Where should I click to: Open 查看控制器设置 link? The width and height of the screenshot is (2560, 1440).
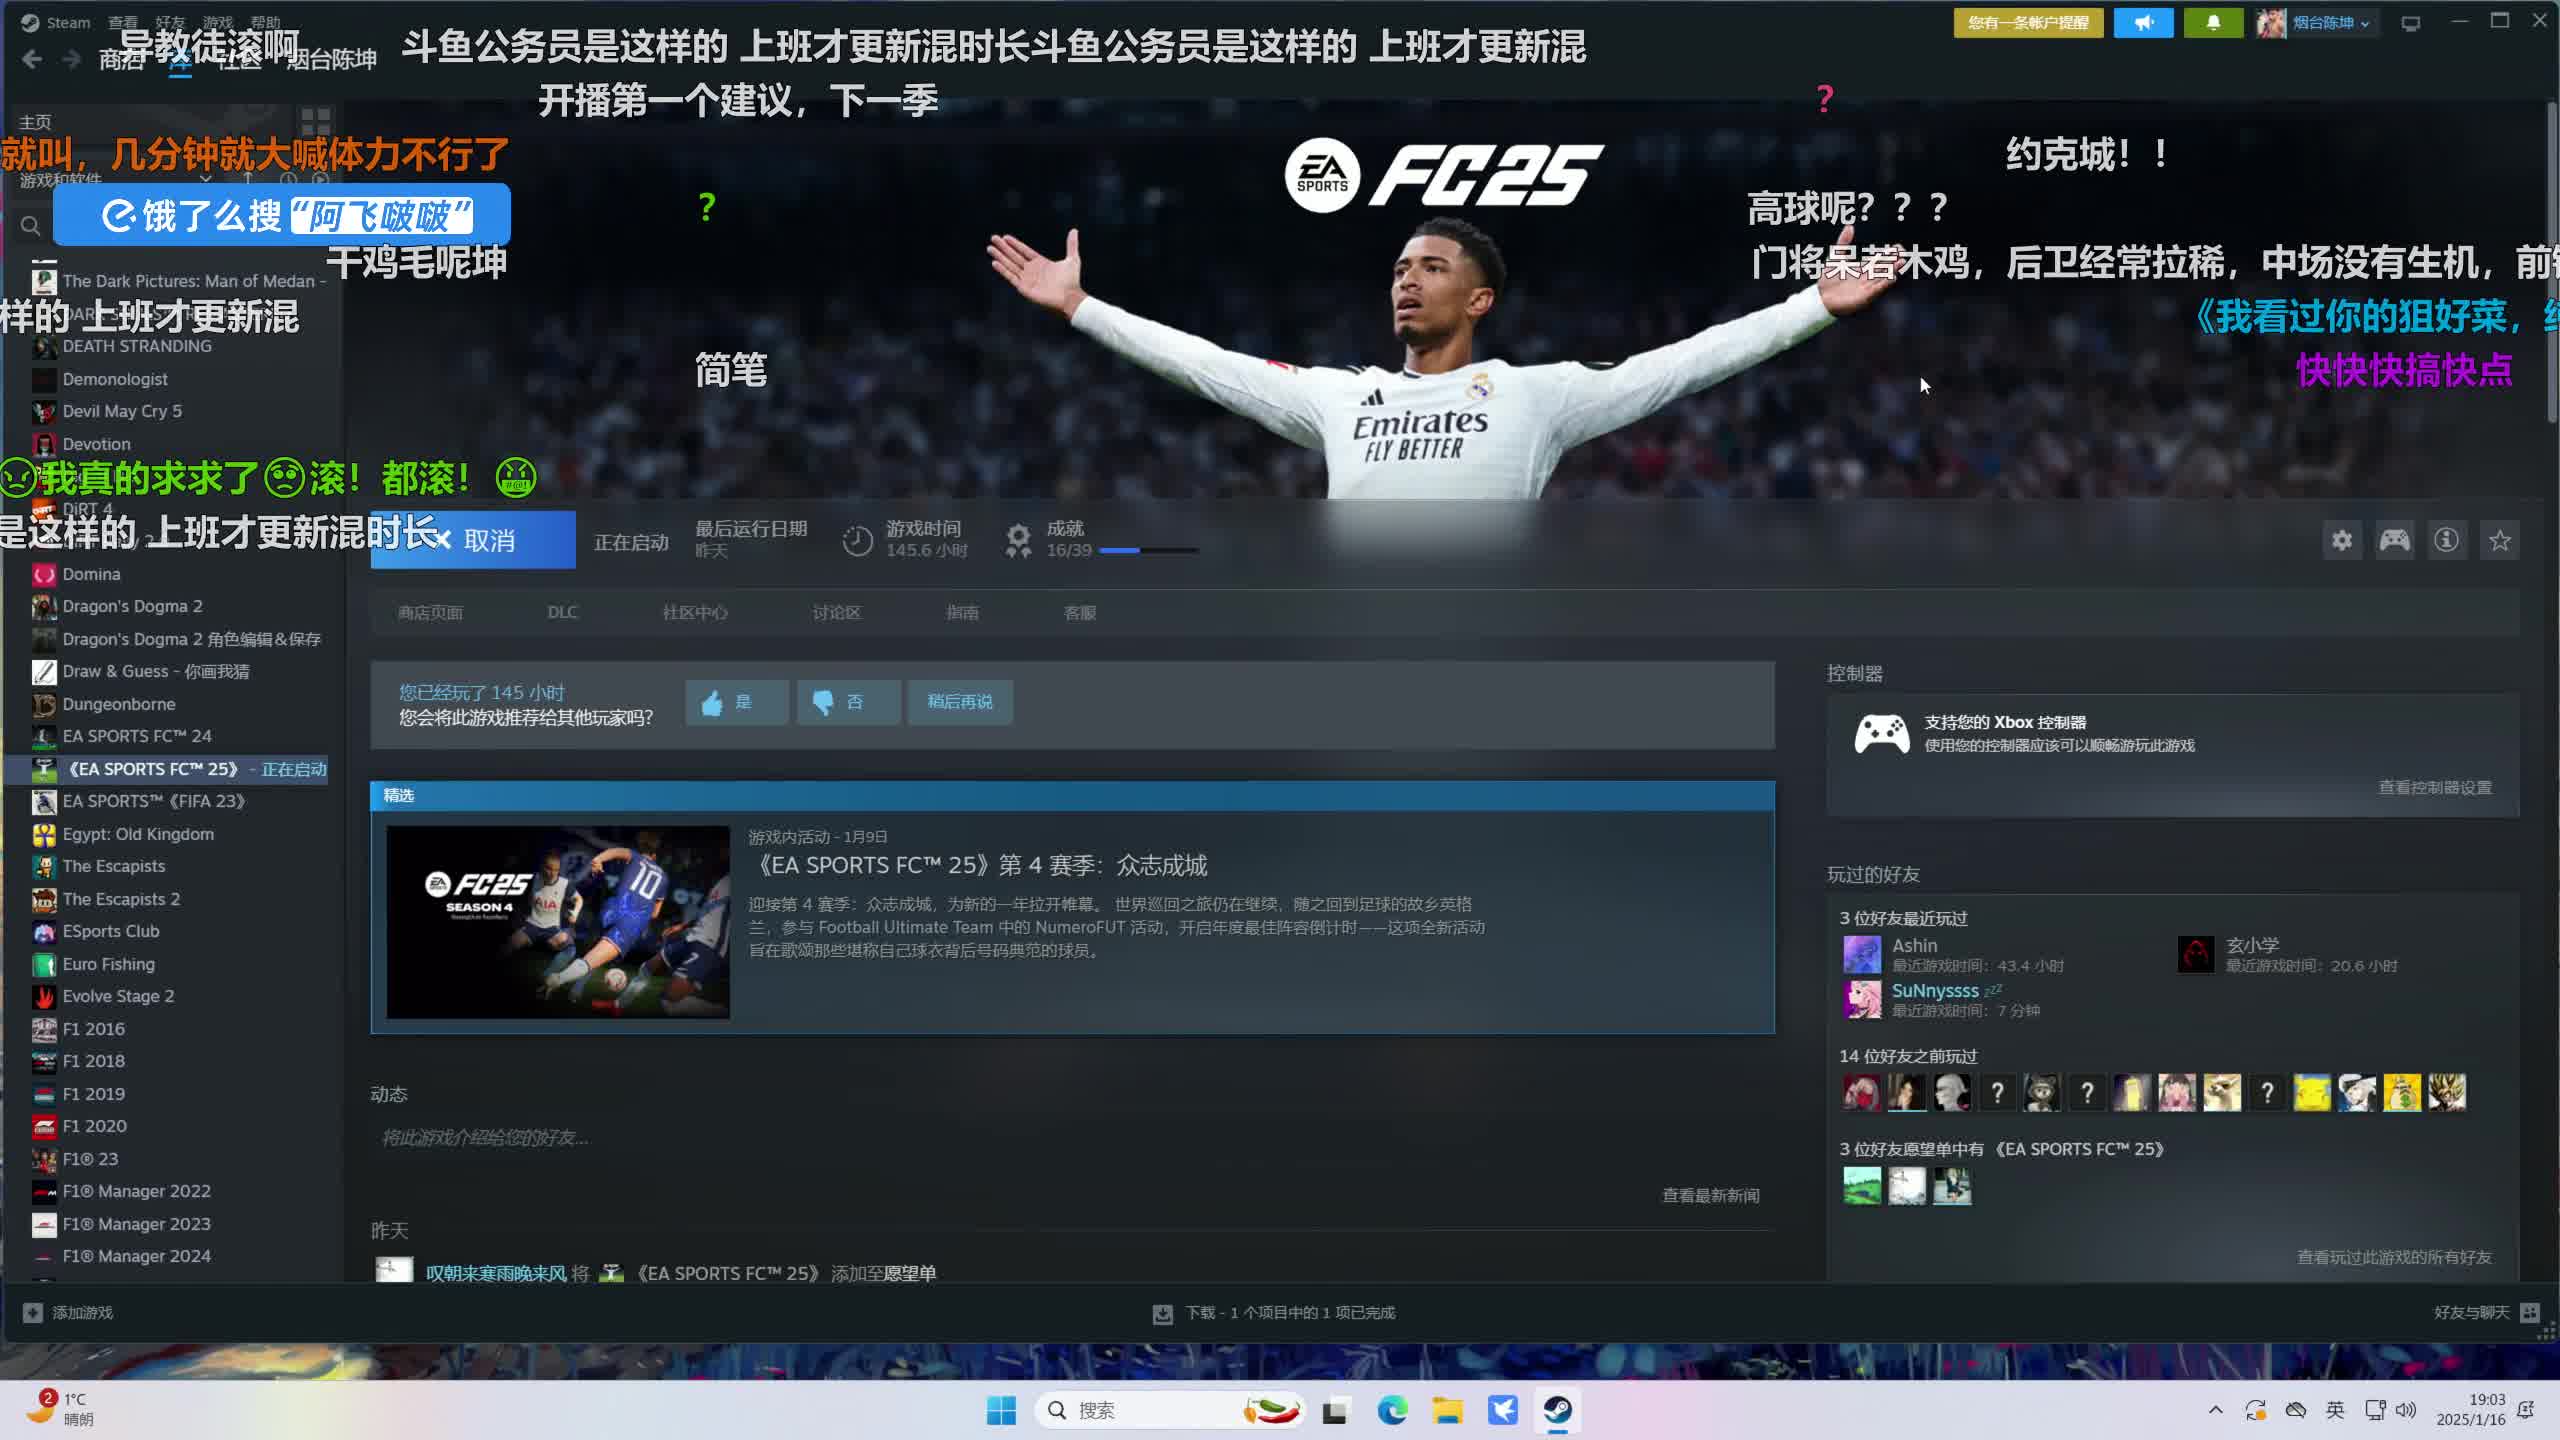click(x=2435, y=787)
